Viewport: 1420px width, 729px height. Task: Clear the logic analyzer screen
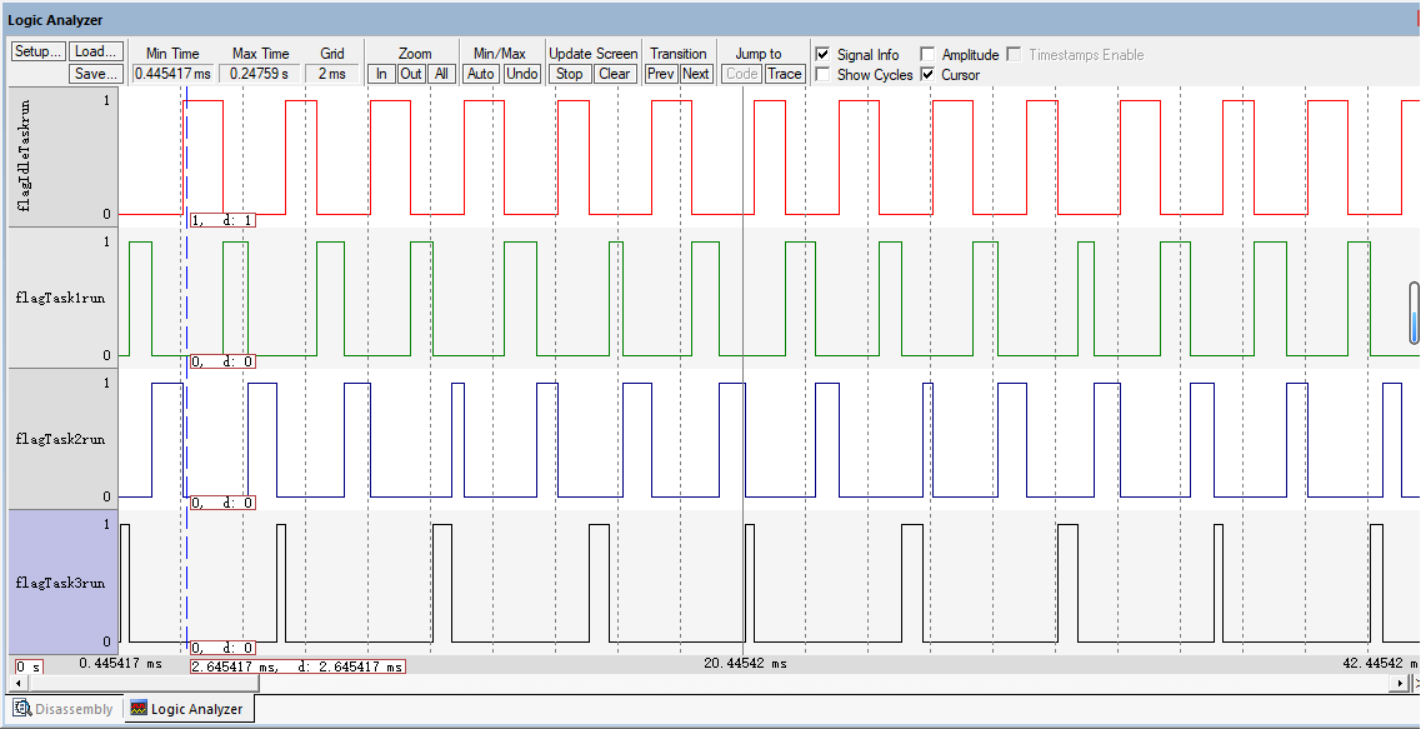[x=614, y=74]
